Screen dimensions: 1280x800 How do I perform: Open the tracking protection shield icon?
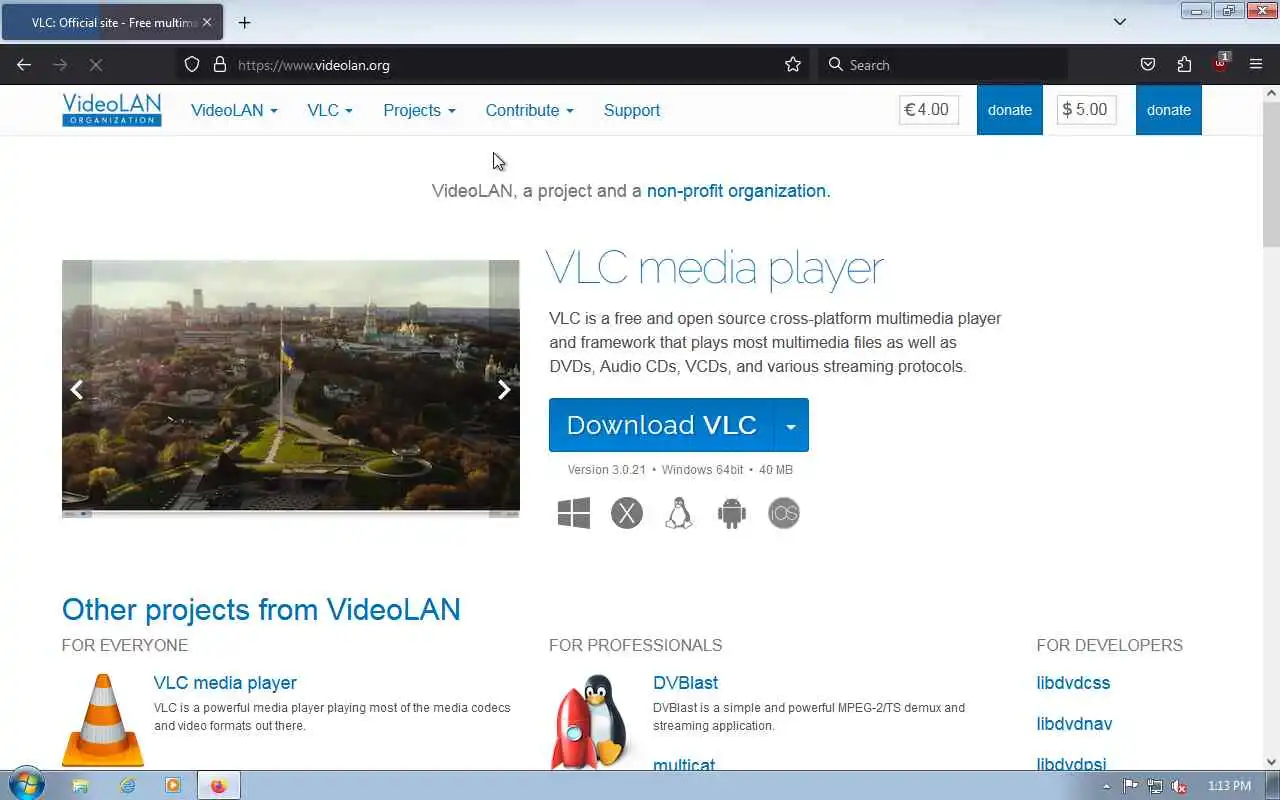point(192,65)
